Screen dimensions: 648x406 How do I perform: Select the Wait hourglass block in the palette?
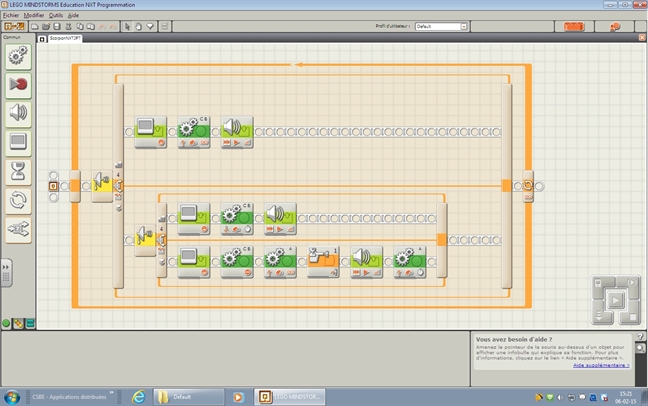click(x=18, y=172)
